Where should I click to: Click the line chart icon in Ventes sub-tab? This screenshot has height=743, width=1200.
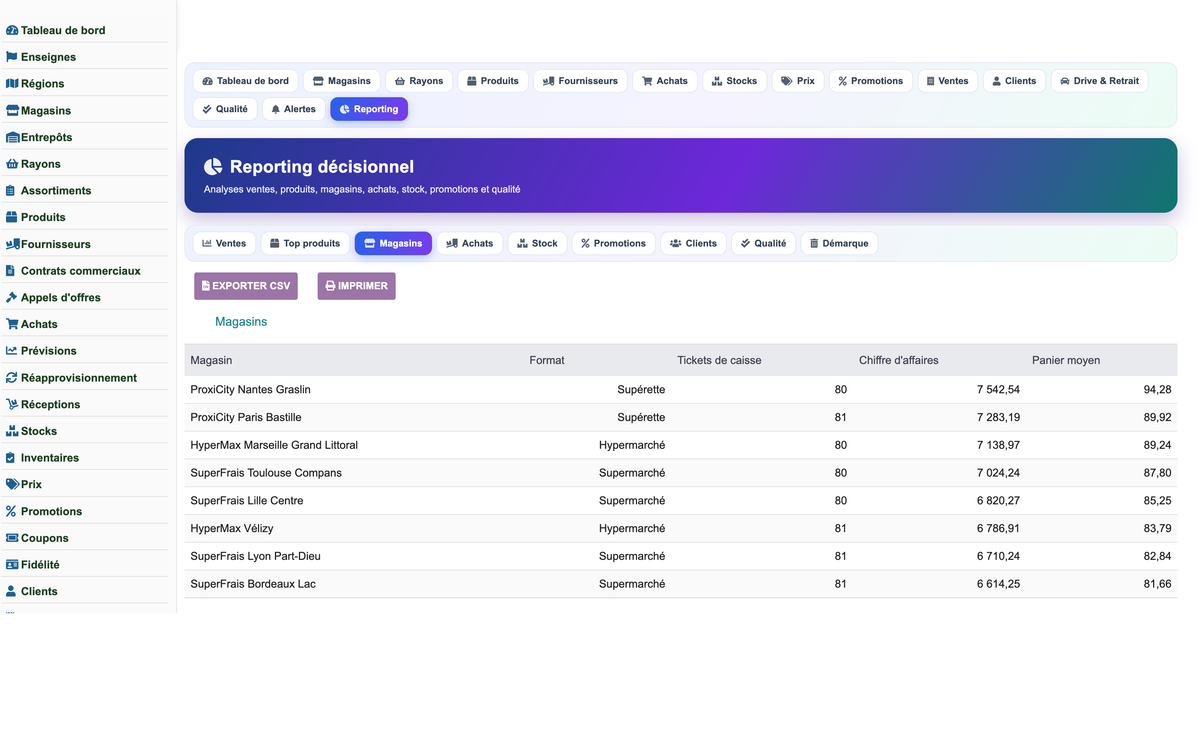[x=207, y=243]
